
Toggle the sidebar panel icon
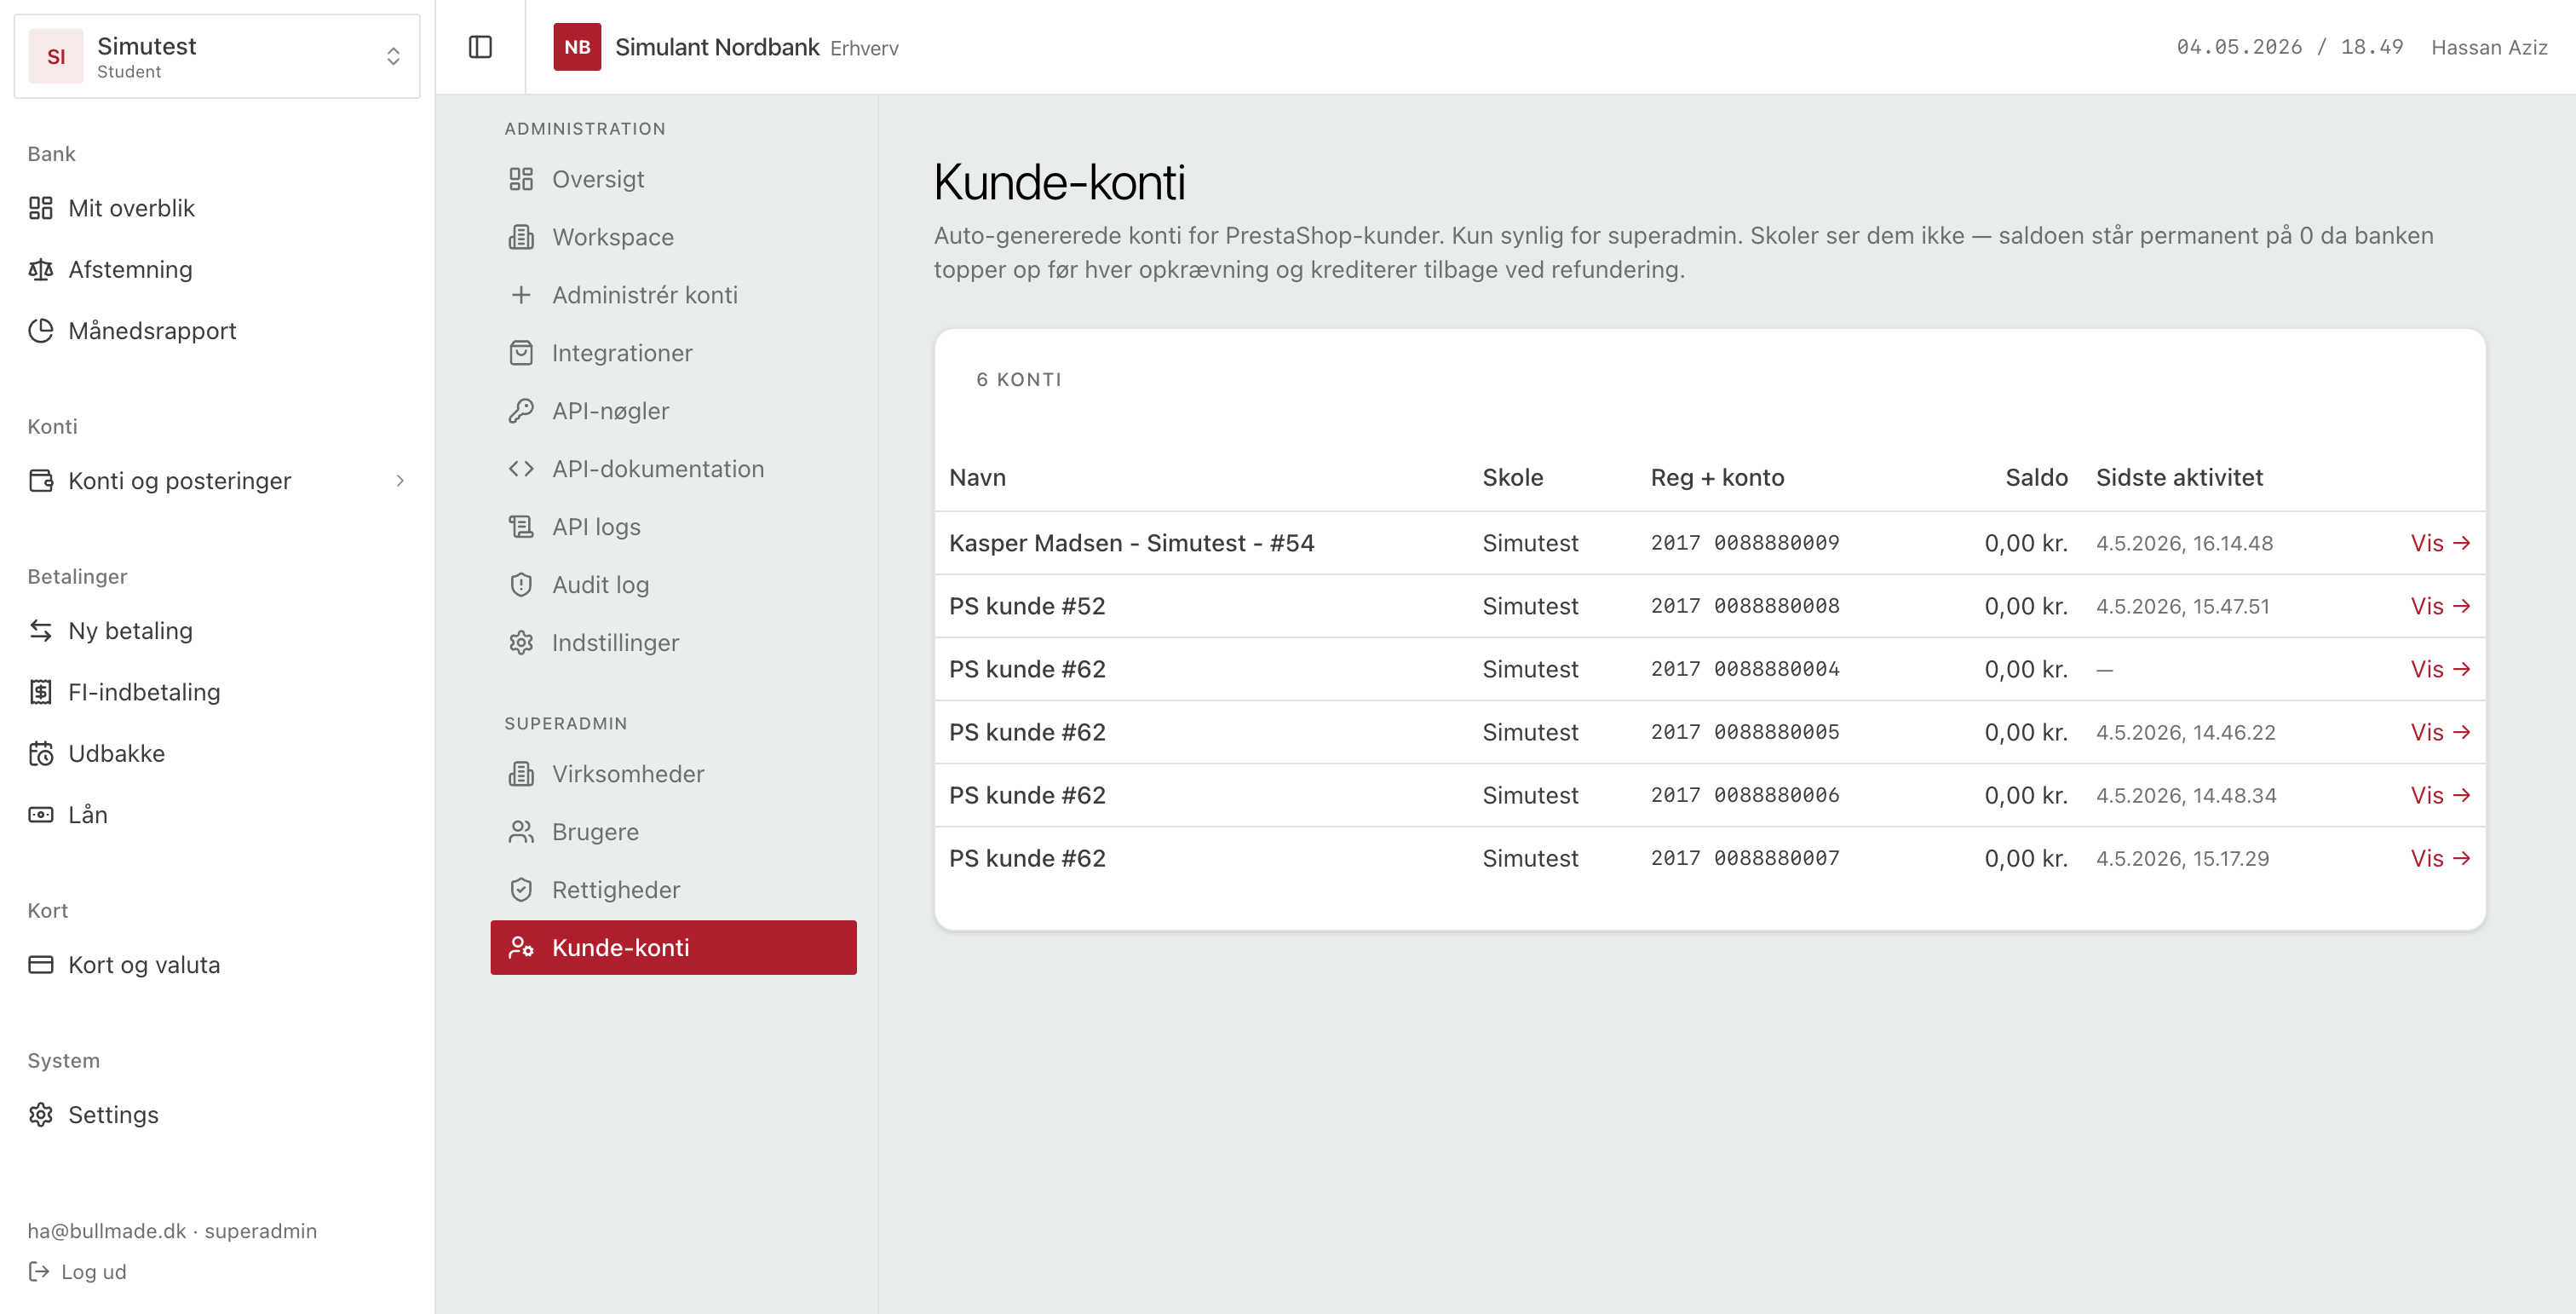pos(480,47)
